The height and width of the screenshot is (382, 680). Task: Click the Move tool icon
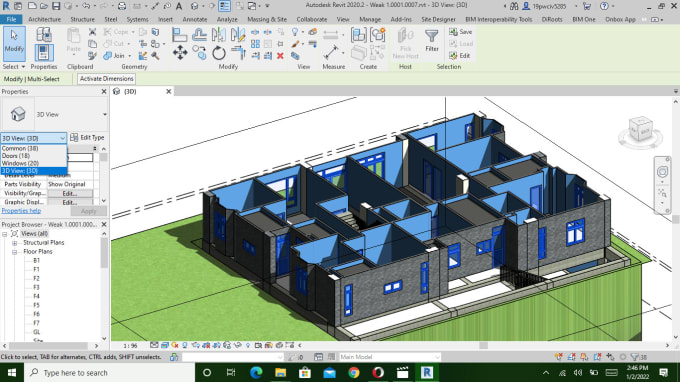point(180,53)
